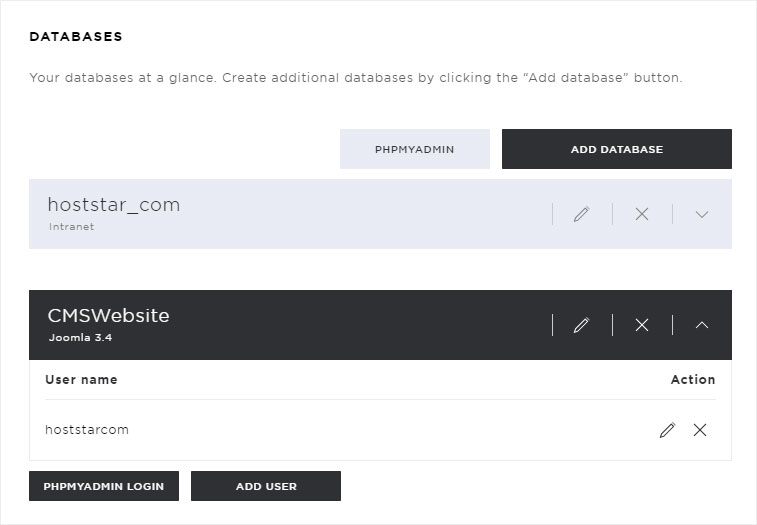Edit the hoststarcom user
Viewport: 757px width, 525px height.
pos(668,430)
